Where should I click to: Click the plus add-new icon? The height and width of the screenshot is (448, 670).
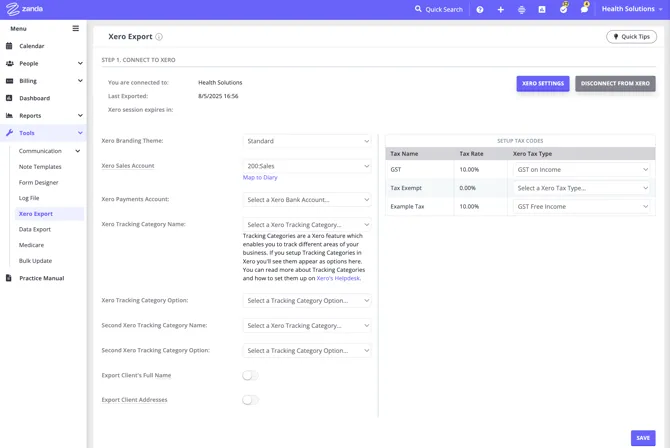tap(501, 9)
